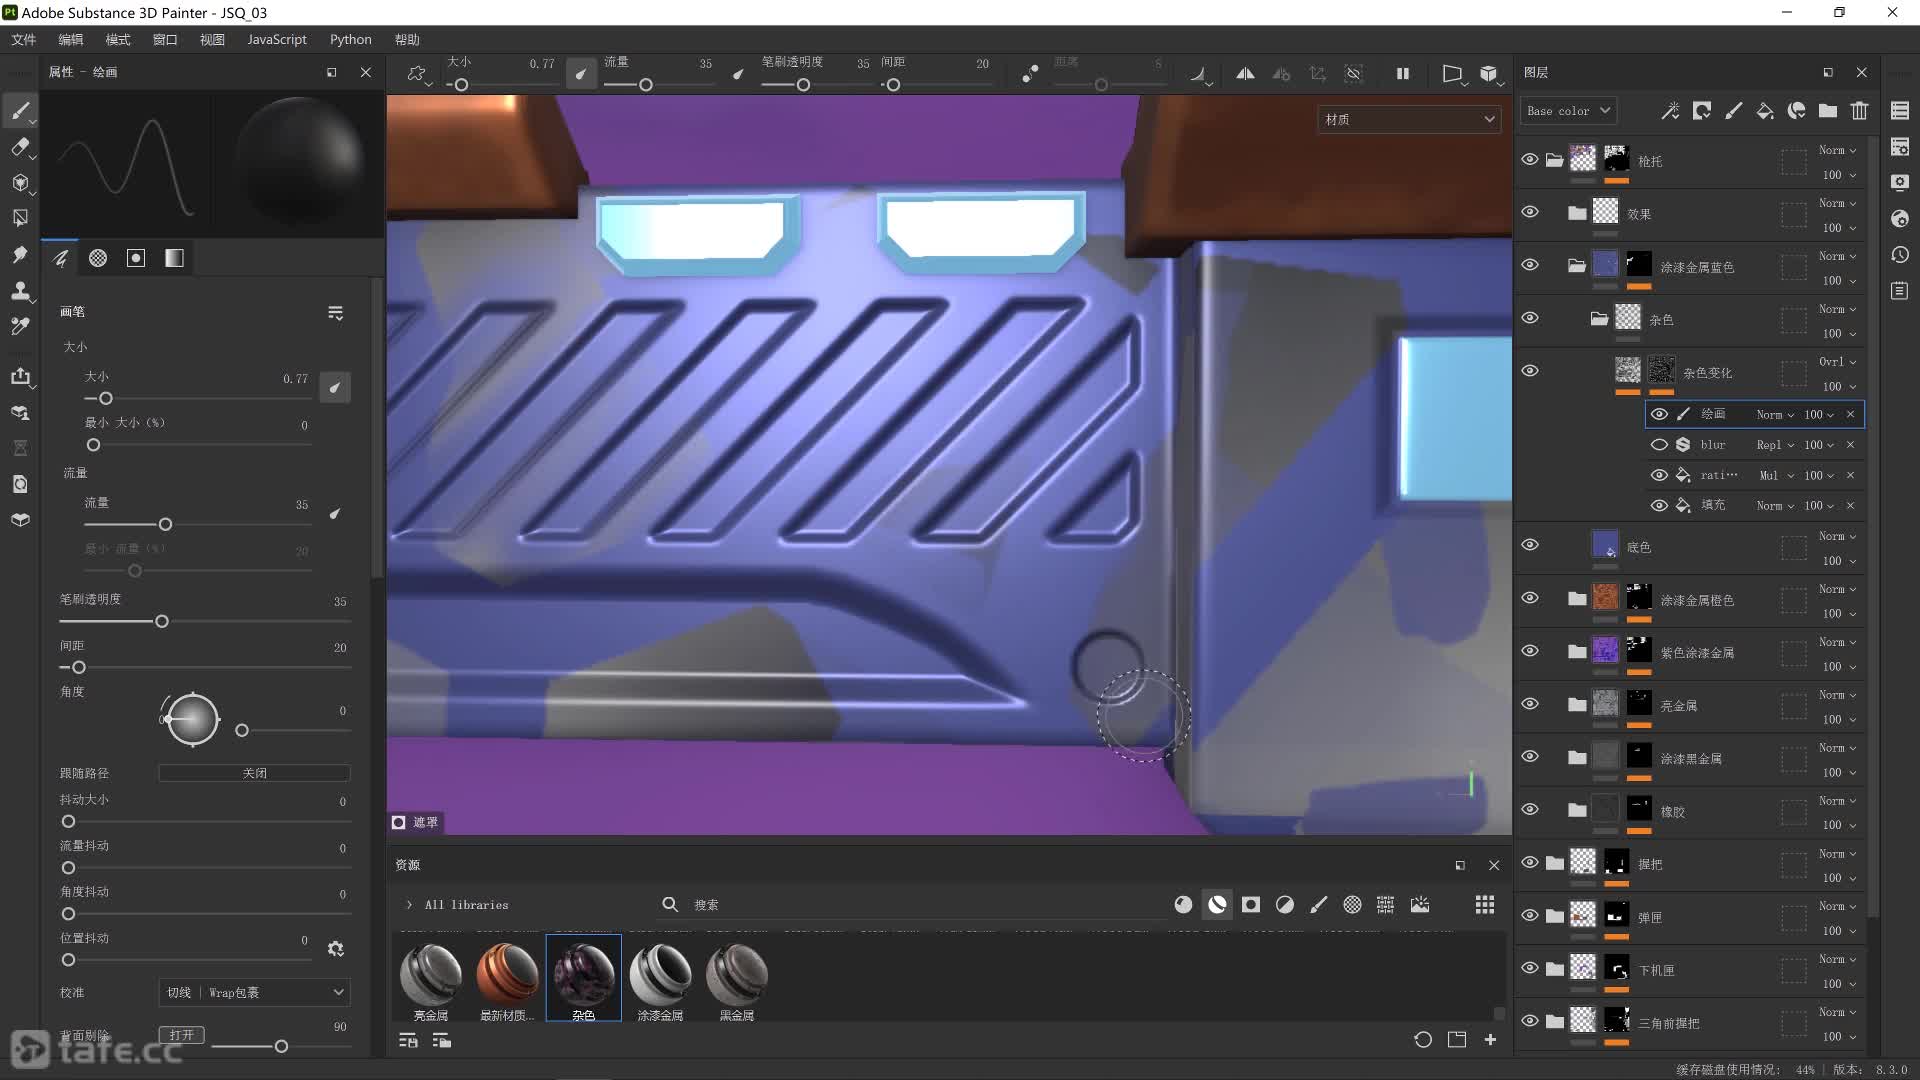This screenshot has height=1080, width=1920.
Task: Toggle symmetry in the top toolbar
Action: (x=1245, y=73)
